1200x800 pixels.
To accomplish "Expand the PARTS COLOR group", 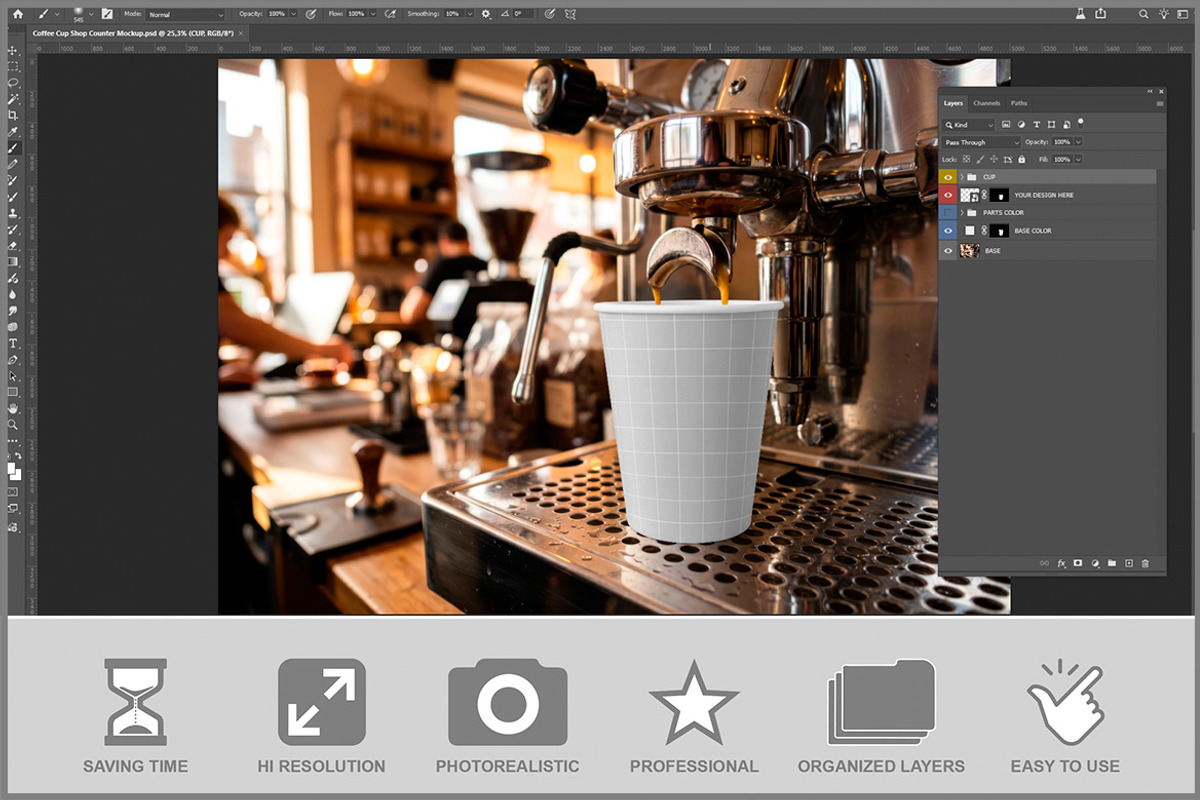I will coord(962,213).
